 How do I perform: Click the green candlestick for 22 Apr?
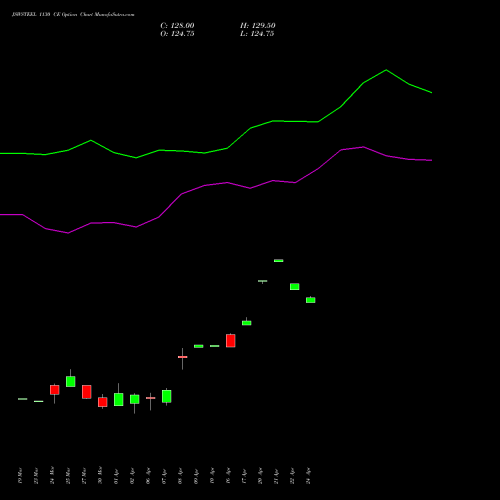point(295,286)
